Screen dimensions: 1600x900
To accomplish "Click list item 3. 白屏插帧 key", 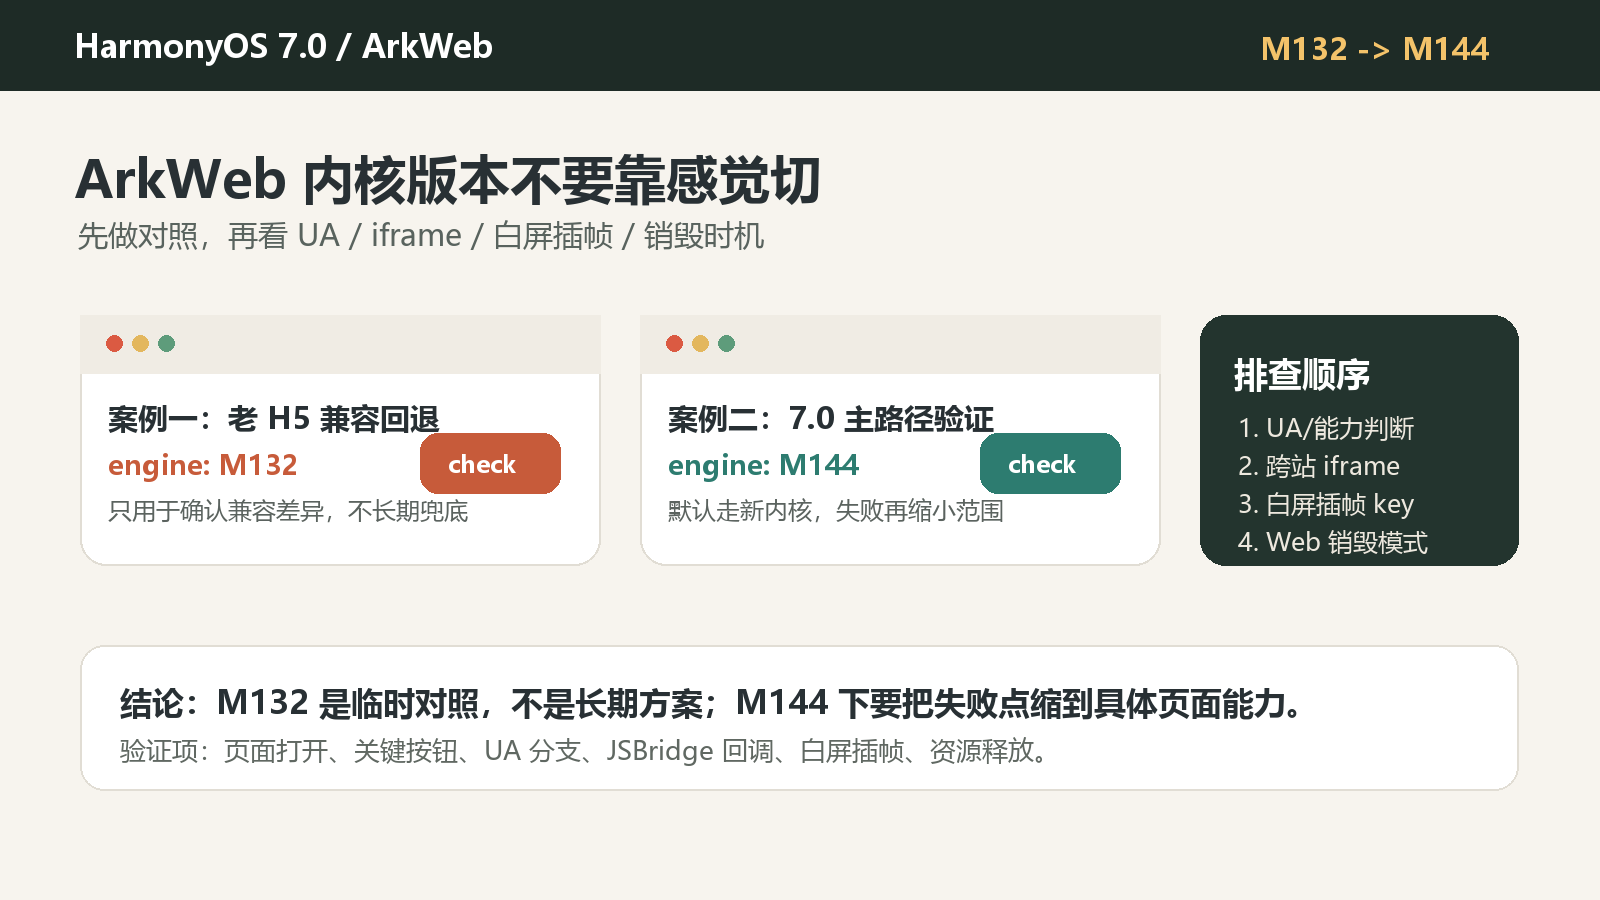I will [x=1326, y=504].
